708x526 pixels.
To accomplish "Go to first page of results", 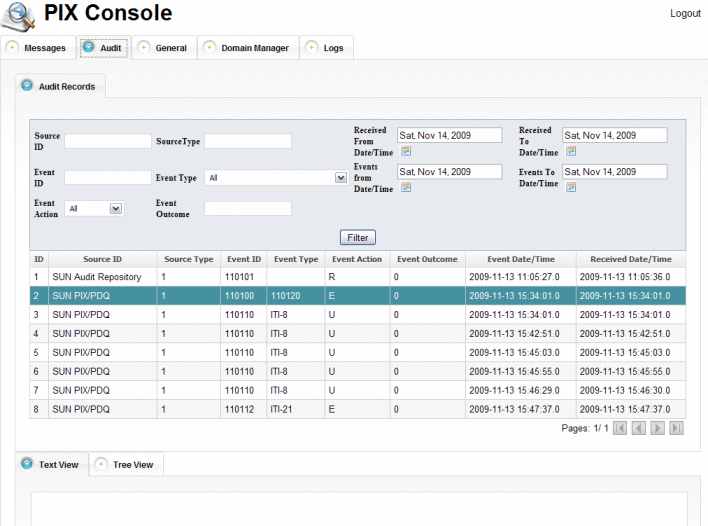I will pyautogui.click(x=620, y=428).
